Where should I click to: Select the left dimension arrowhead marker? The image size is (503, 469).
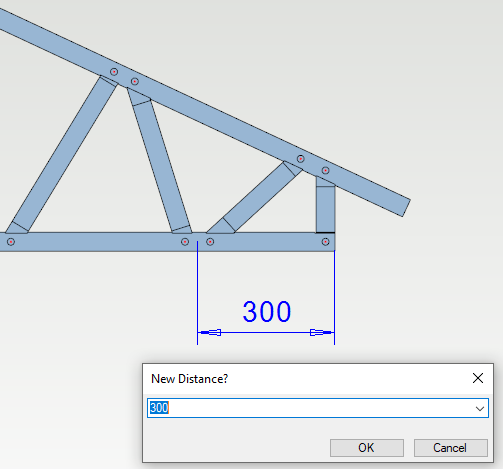point(211,332)
